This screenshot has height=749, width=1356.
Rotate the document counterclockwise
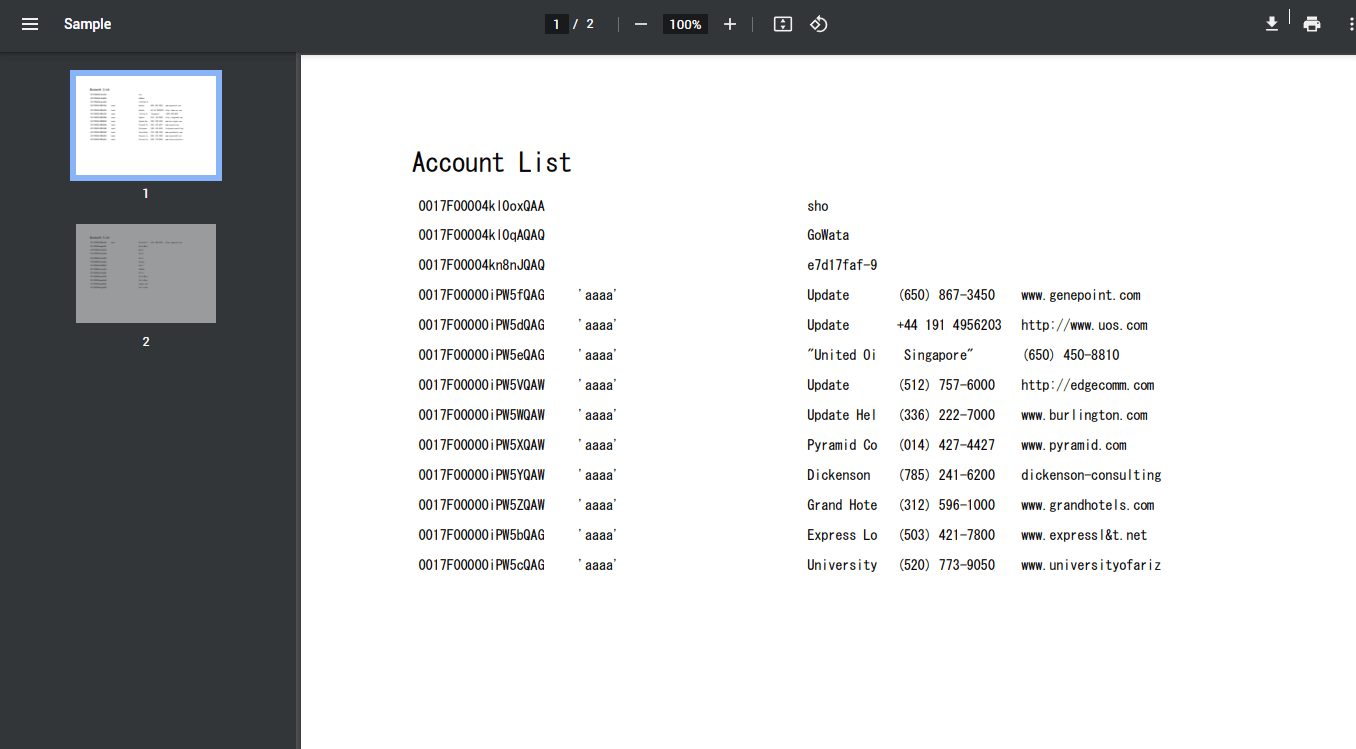[x=819, y=24]
